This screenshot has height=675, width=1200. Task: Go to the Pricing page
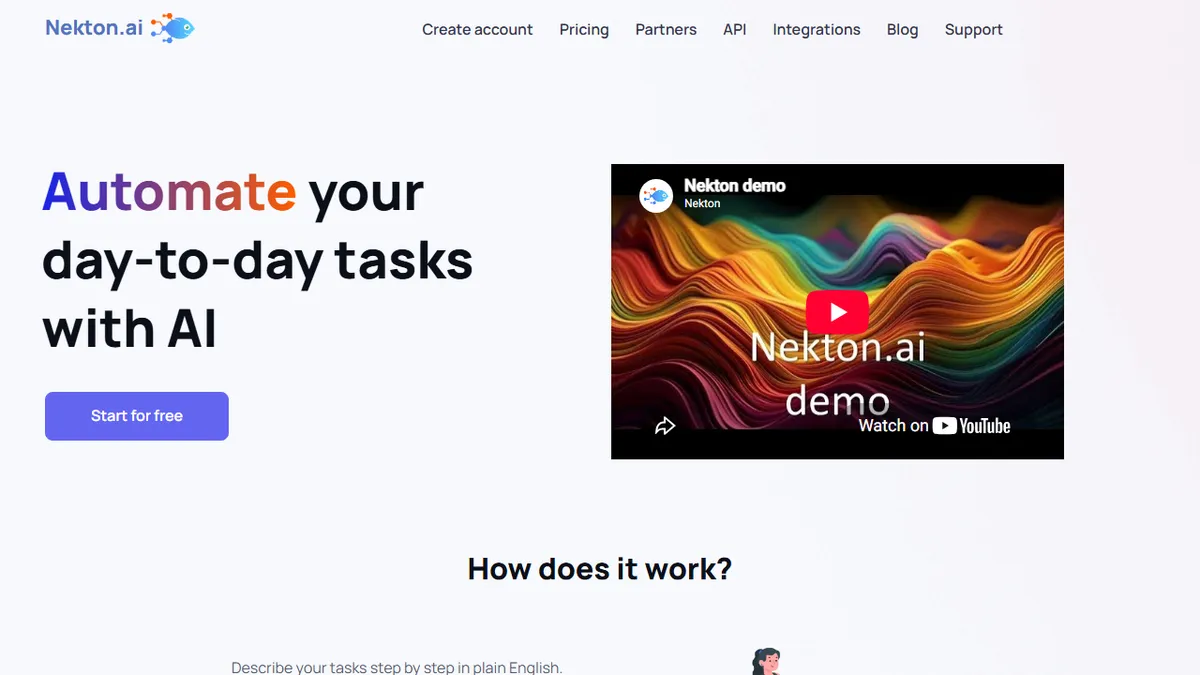pyautogui.click(x=584, y=29)
